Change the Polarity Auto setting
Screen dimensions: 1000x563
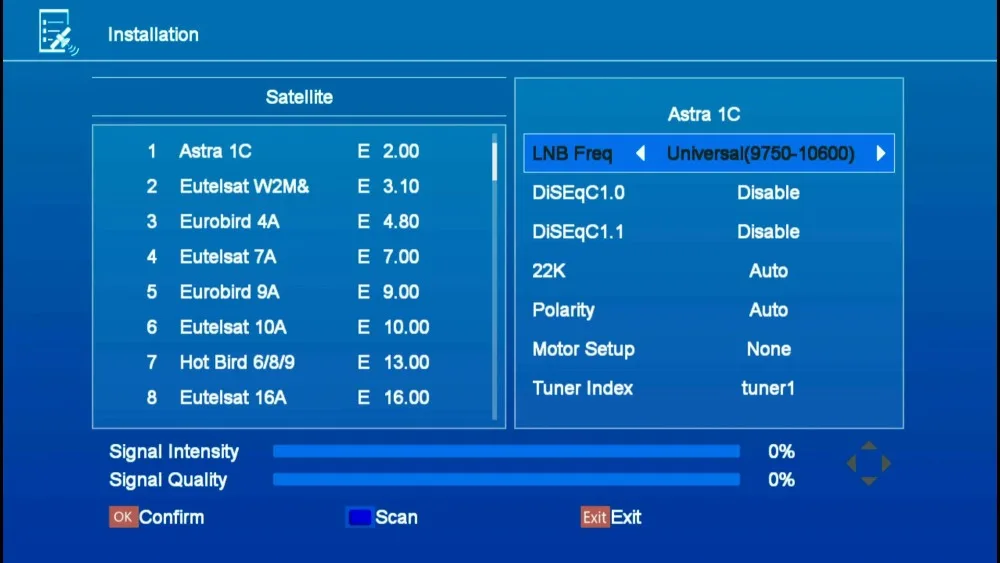(x=768, y=310)
